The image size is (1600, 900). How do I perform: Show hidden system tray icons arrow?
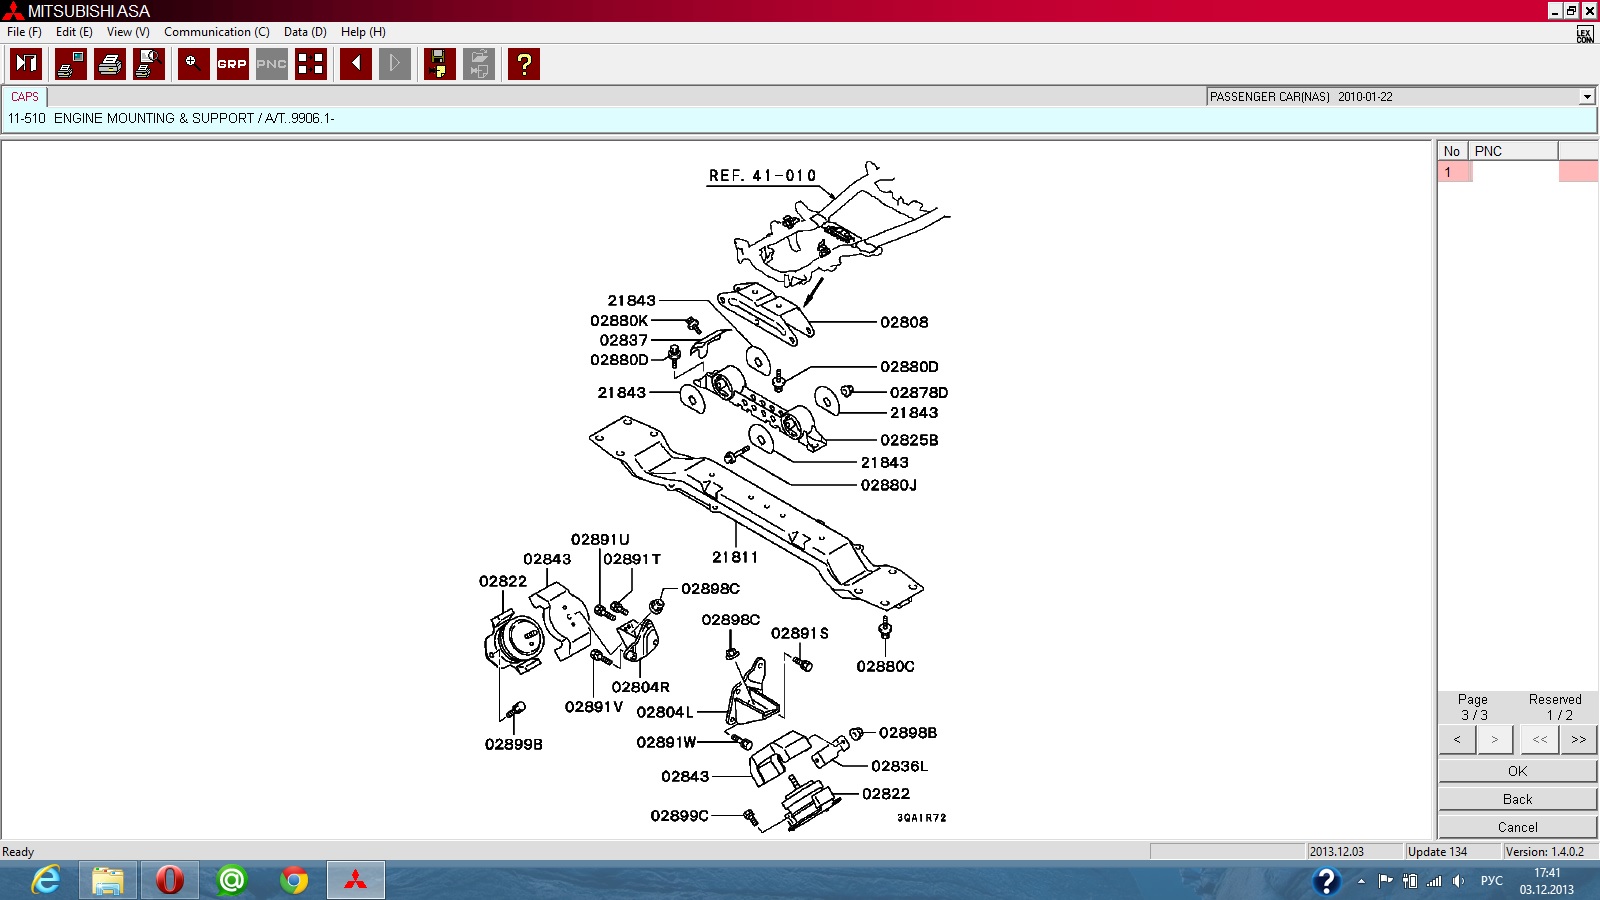click(1361, 881)
